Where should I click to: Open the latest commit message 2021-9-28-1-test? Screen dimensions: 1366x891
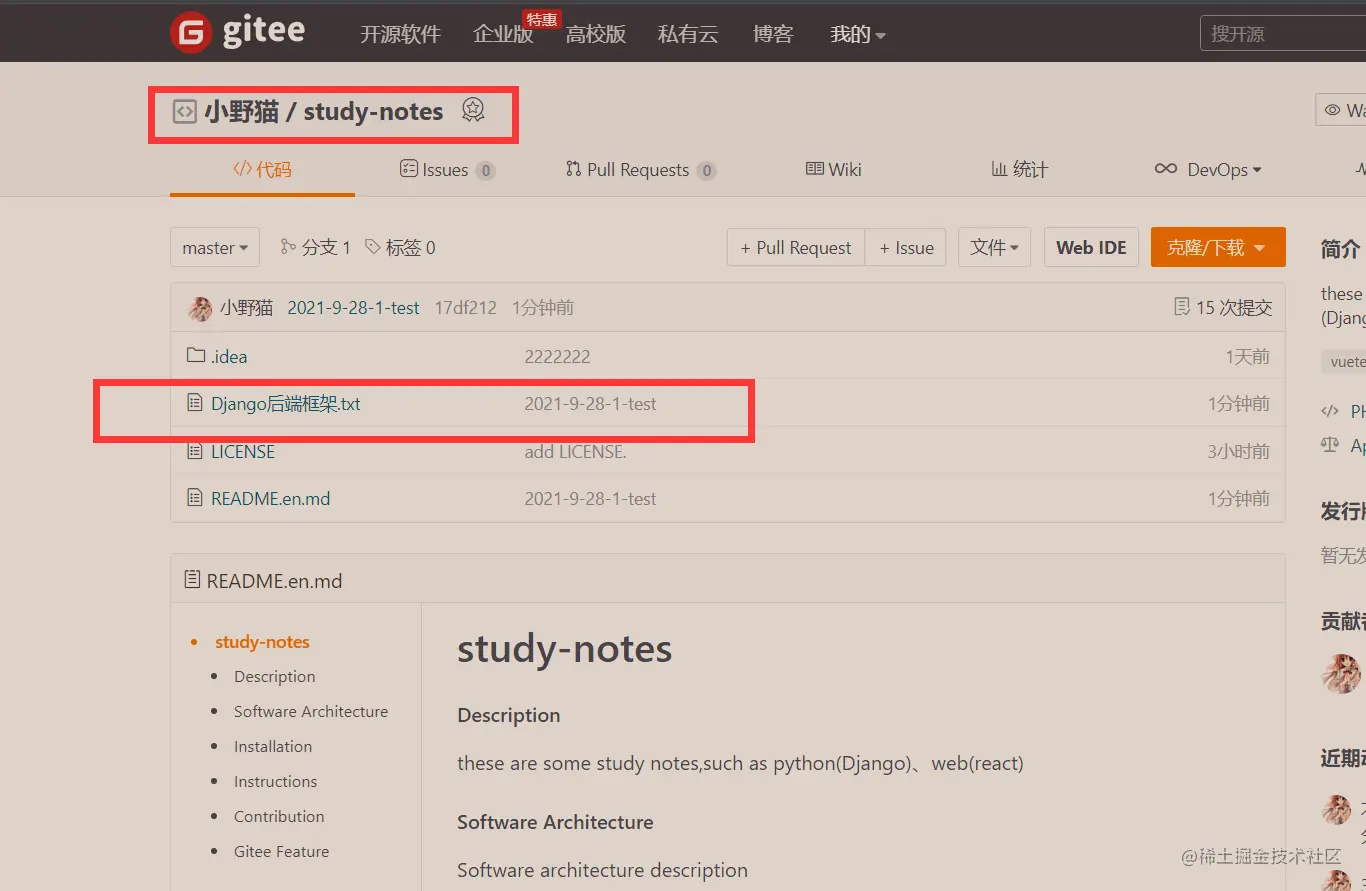click(353, 307)
